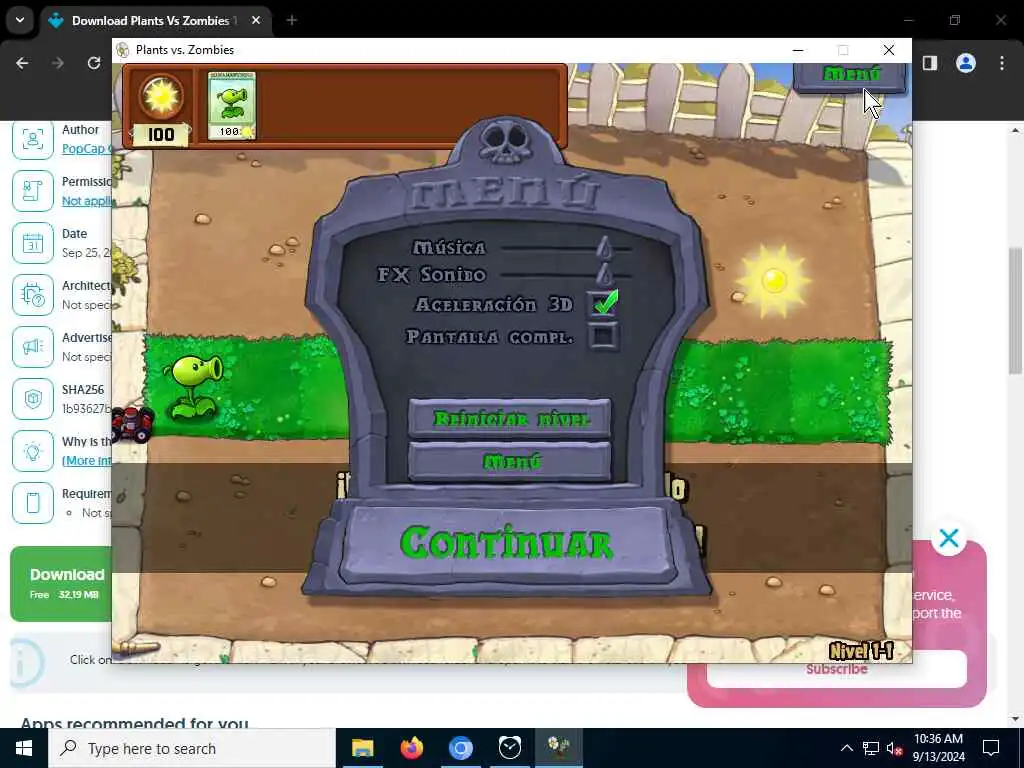Open the Chrome three-dot menu

[x=1002, y=63]
